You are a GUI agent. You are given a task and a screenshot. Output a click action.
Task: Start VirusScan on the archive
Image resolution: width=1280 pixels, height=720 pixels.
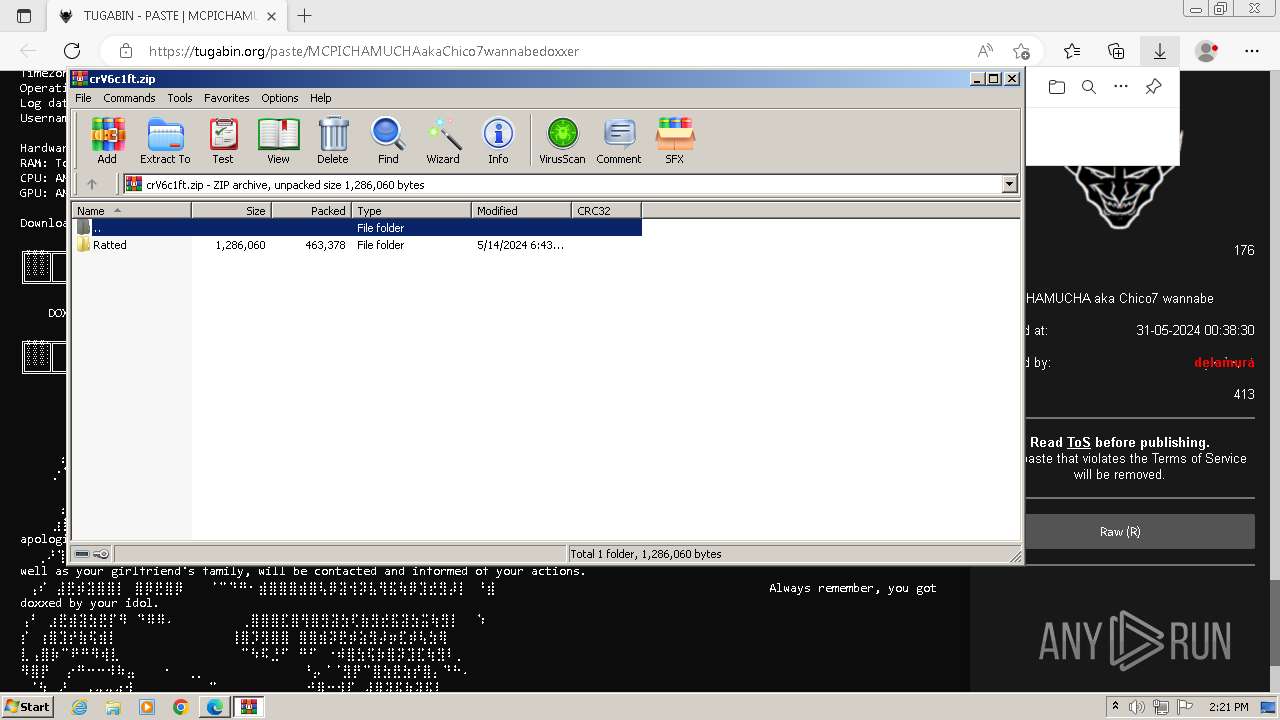562,141
